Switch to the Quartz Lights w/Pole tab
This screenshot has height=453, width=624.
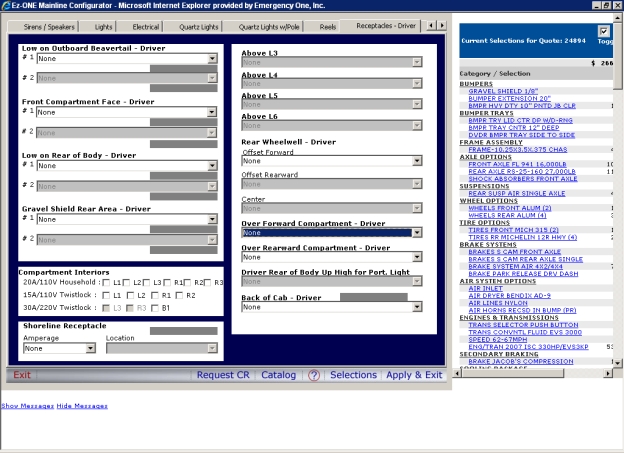(269, 27)
